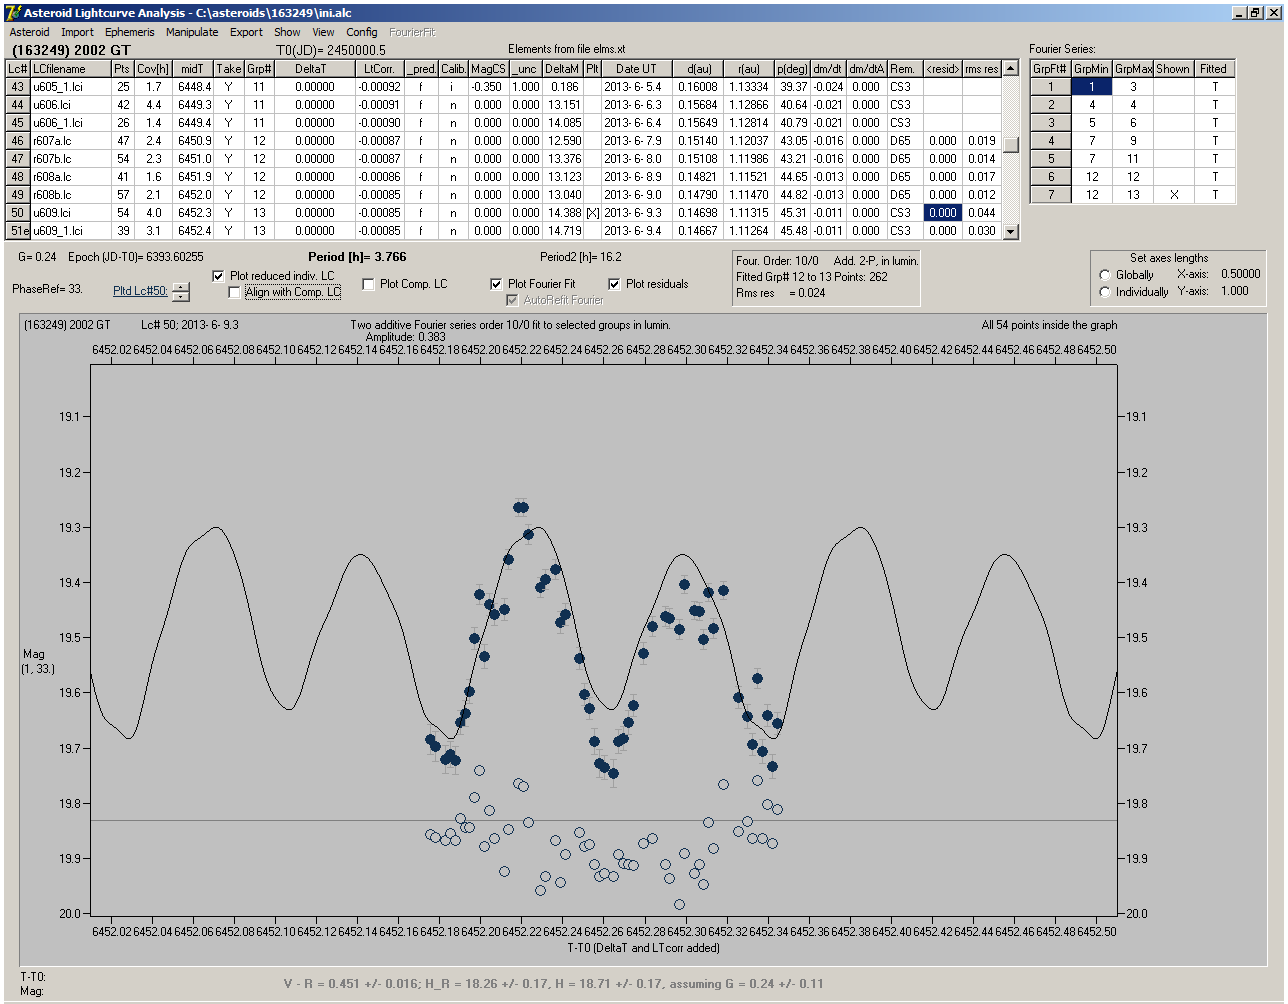Click the FourierFit menu item

pyautogui.click(x=412, y=32)
